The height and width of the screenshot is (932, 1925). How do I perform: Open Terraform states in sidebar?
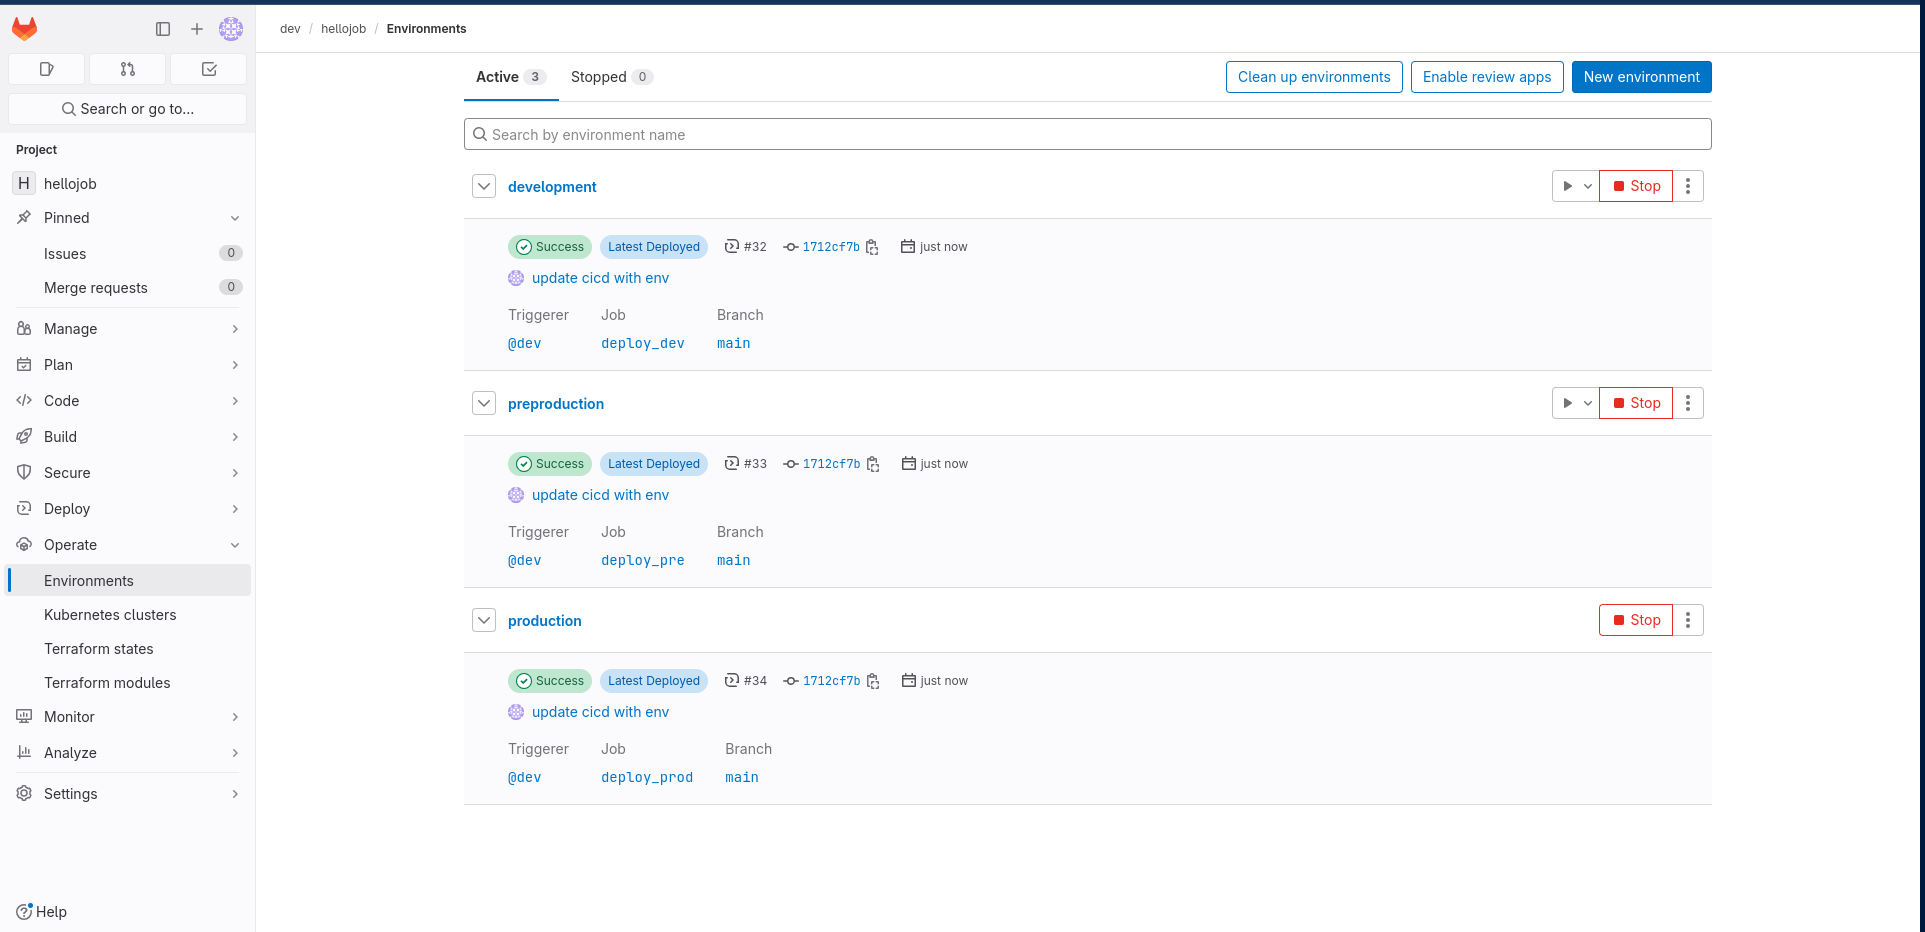pyautogui.click(x=128, y=649)
